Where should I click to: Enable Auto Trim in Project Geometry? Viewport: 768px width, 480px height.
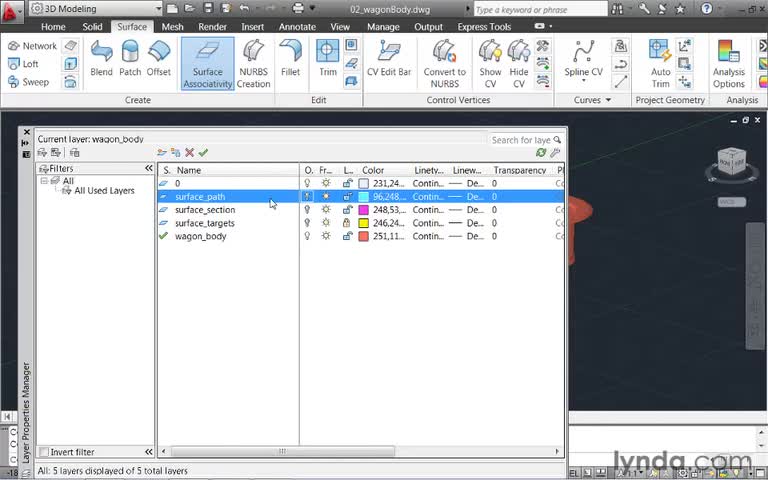point(660,64)
